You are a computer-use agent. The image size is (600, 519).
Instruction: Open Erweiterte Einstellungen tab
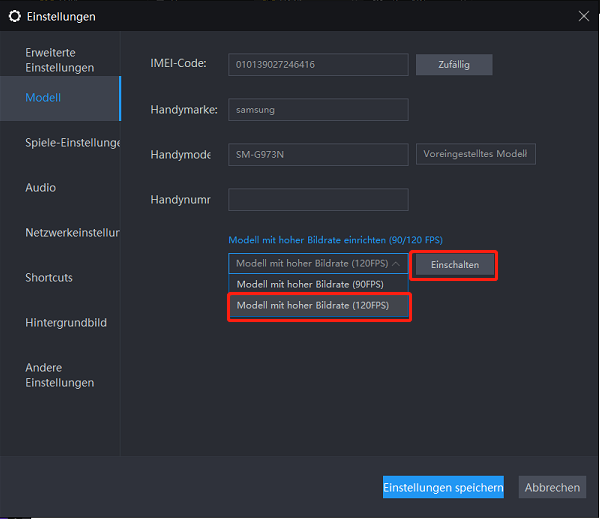click(60, 60)
